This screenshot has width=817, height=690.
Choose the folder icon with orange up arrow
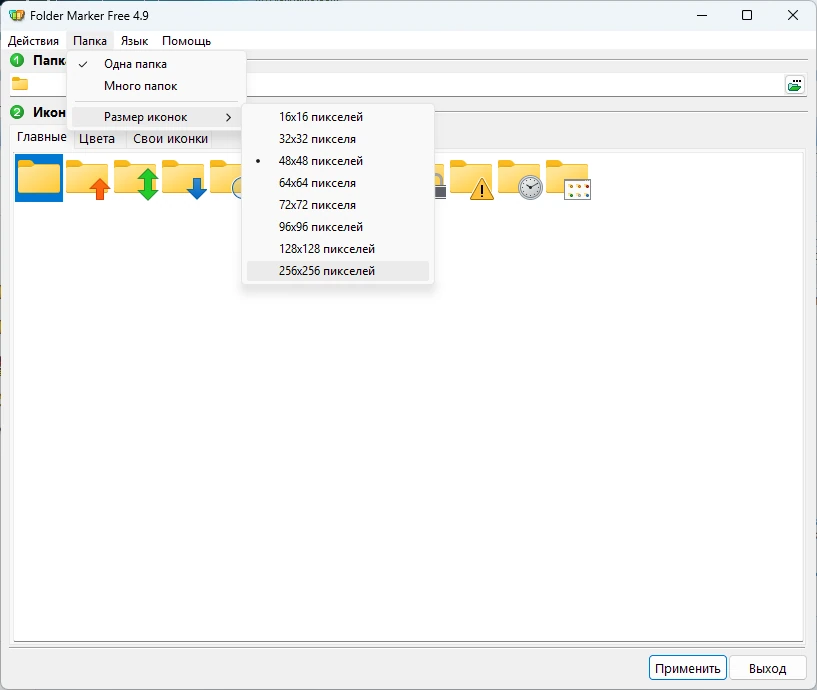[88, 179]
